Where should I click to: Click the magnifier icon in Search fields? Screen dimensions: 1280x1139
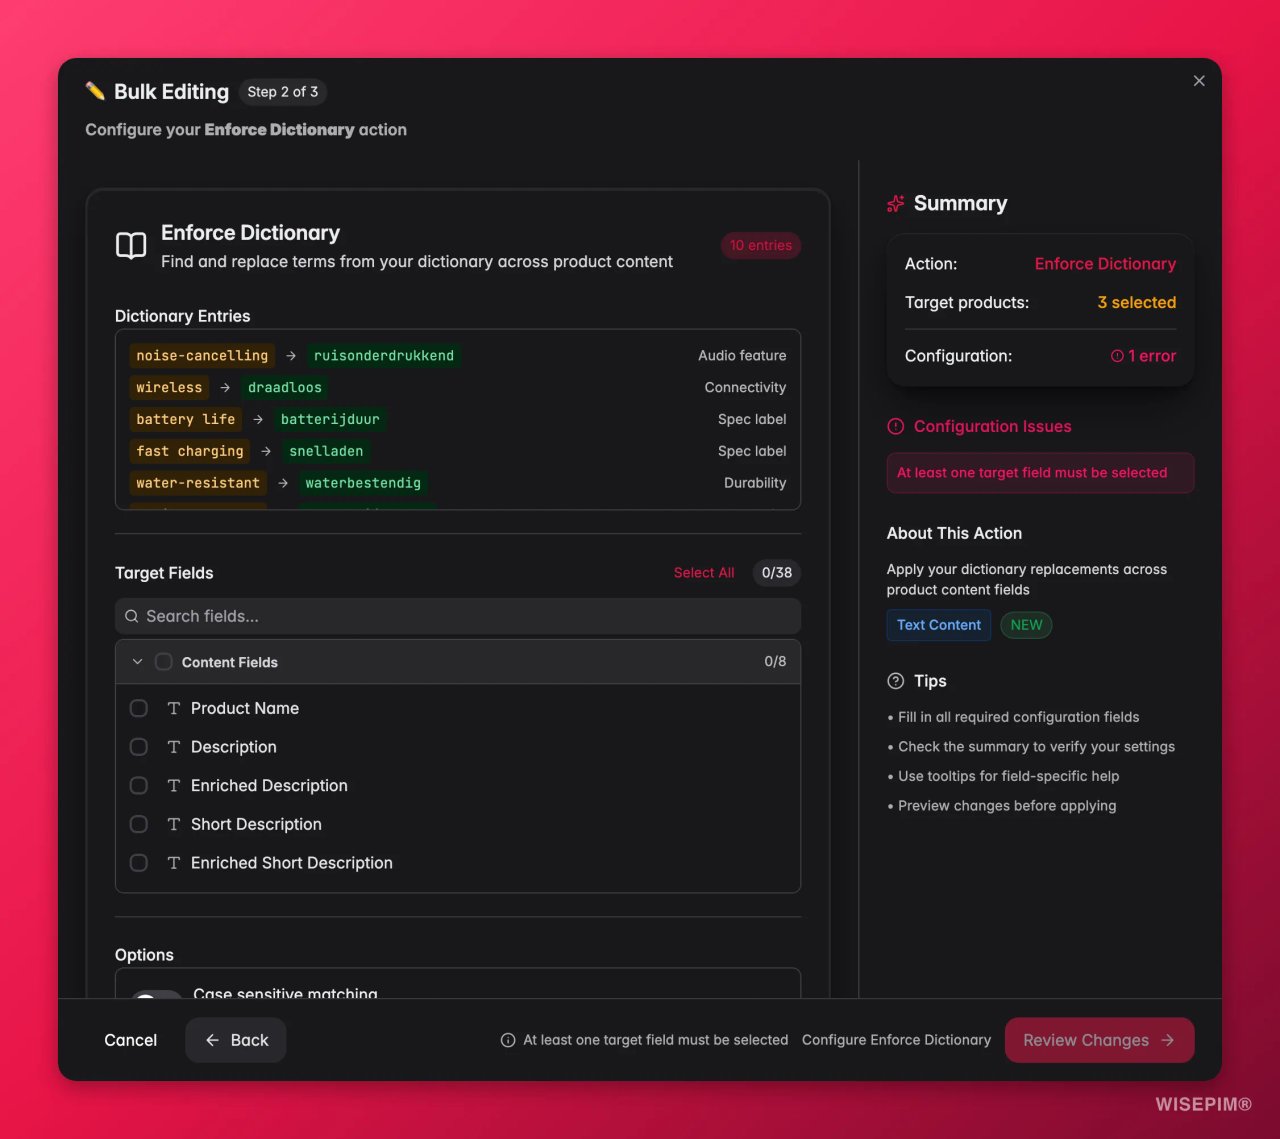click(132, 616)
